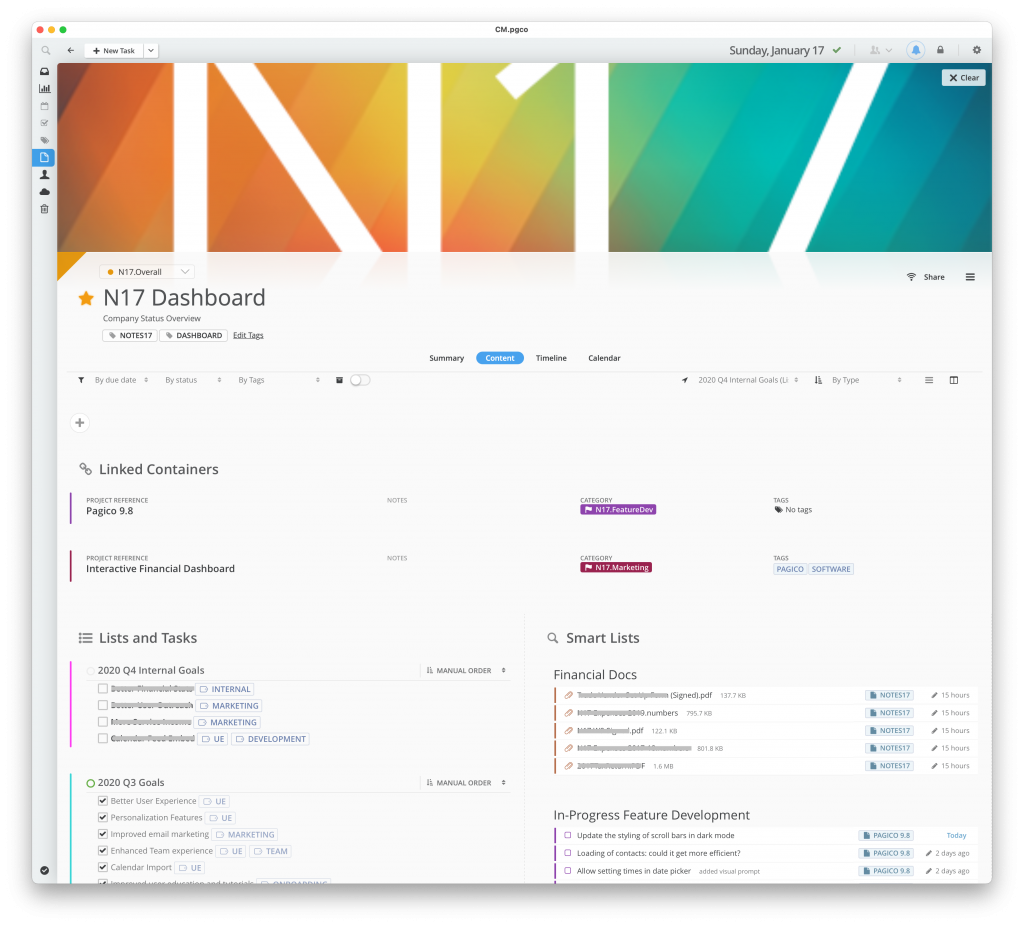Select the Content tab
The image size is (1024, 926).
[x=500, y=358]
